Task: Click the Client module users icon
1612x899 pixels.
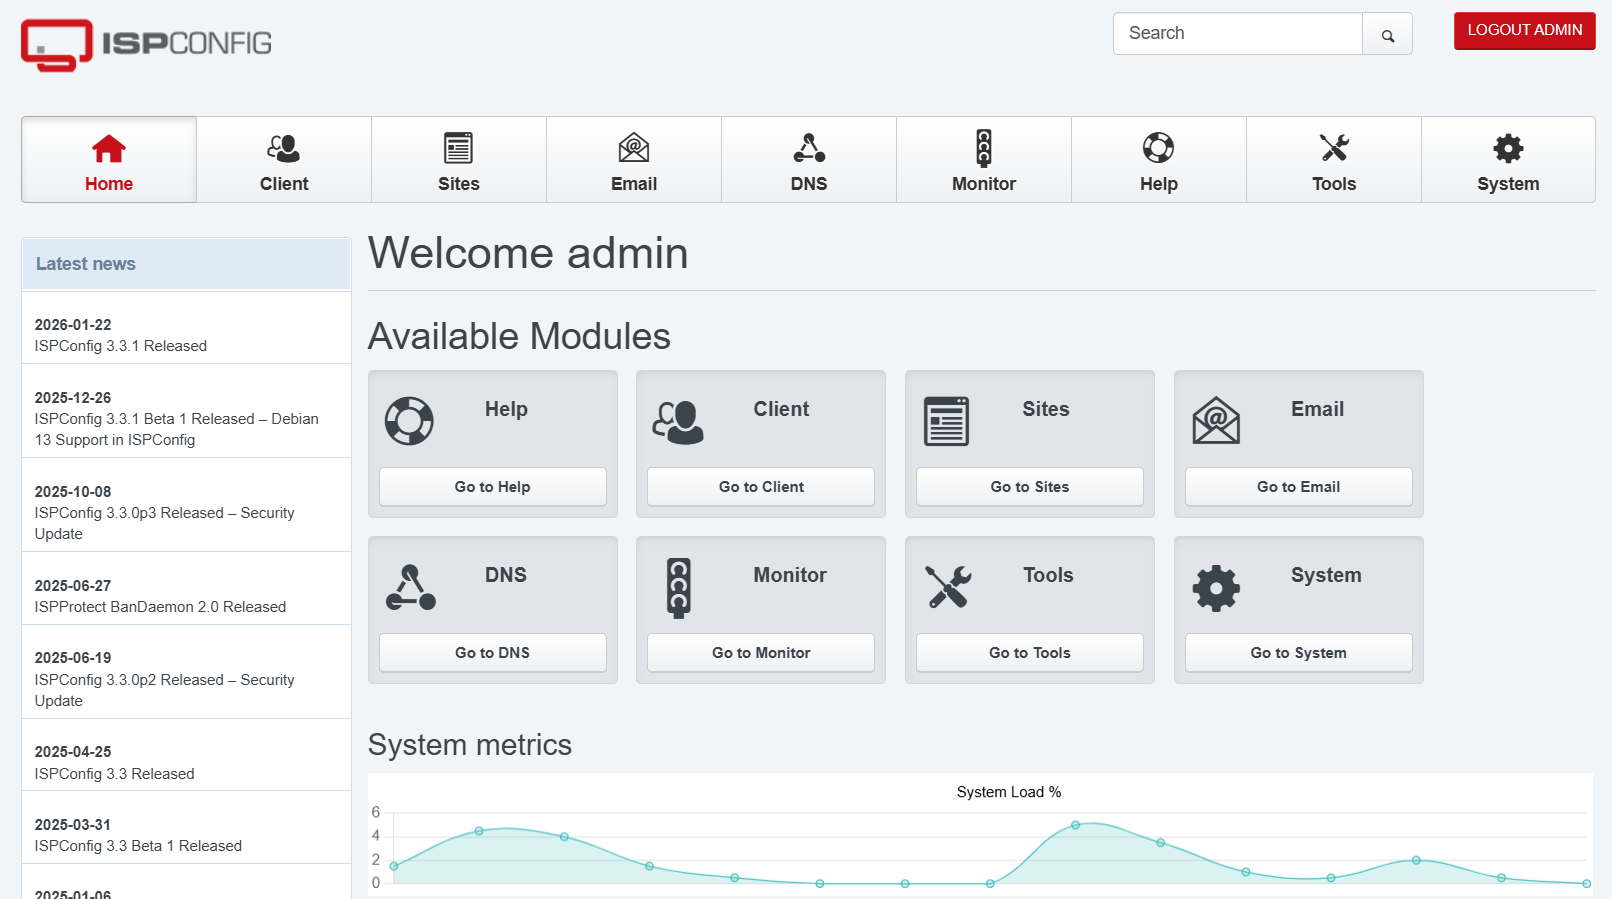Action: pos(678,422)
